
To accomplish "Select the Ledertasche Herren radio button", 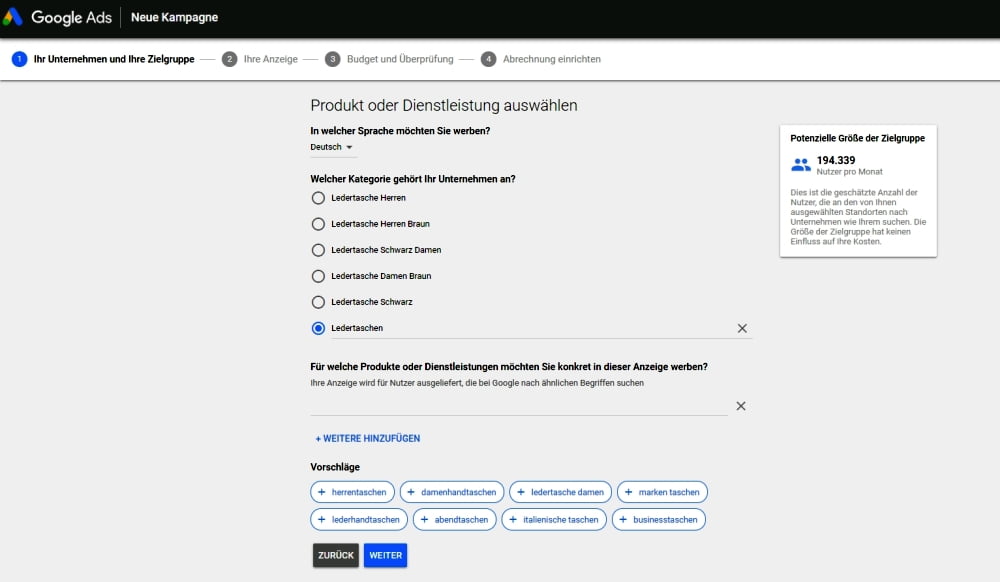I will point(318,198).
